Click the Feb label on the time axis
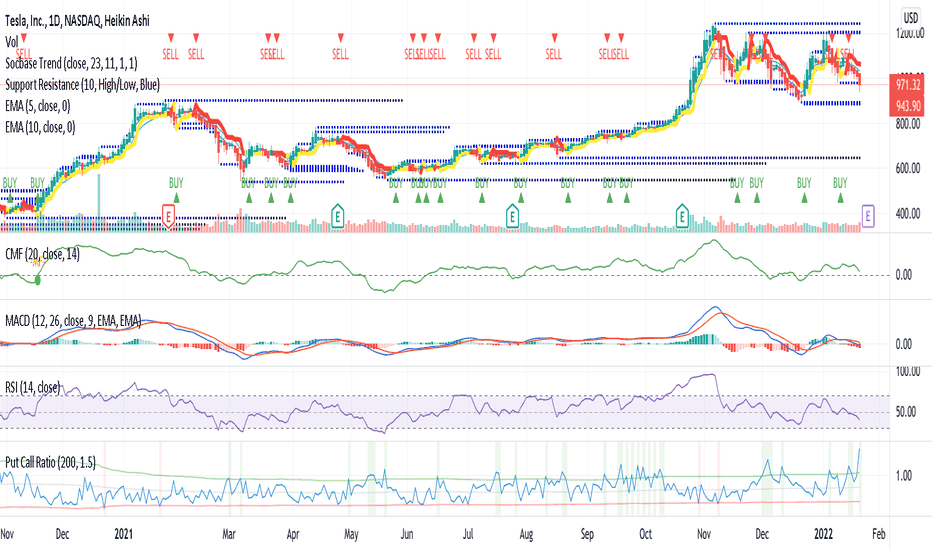Screen dimensions: 932x550 pos(880,533)
